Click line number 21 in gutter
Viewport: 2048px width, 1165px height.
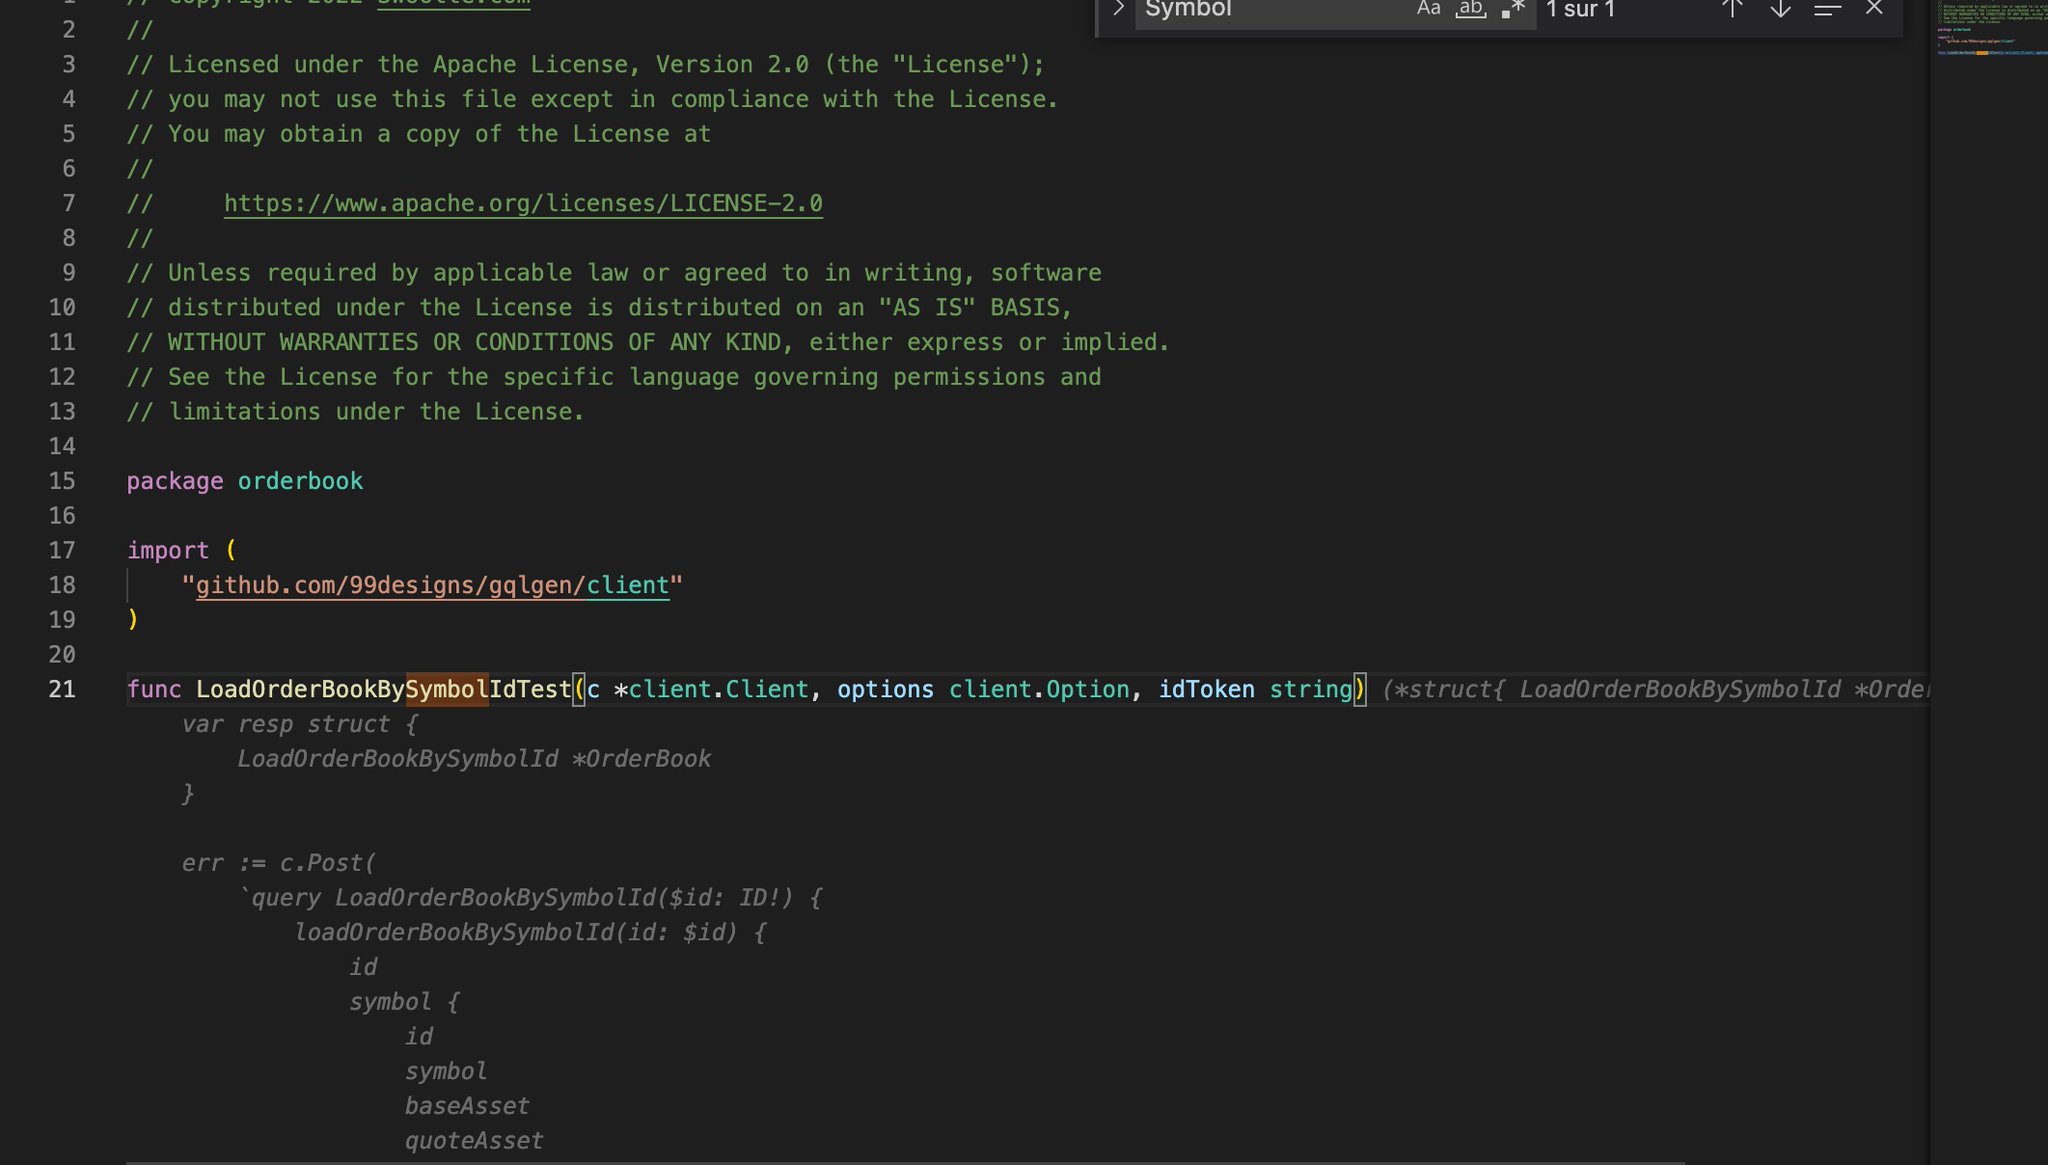coord(62,690)
